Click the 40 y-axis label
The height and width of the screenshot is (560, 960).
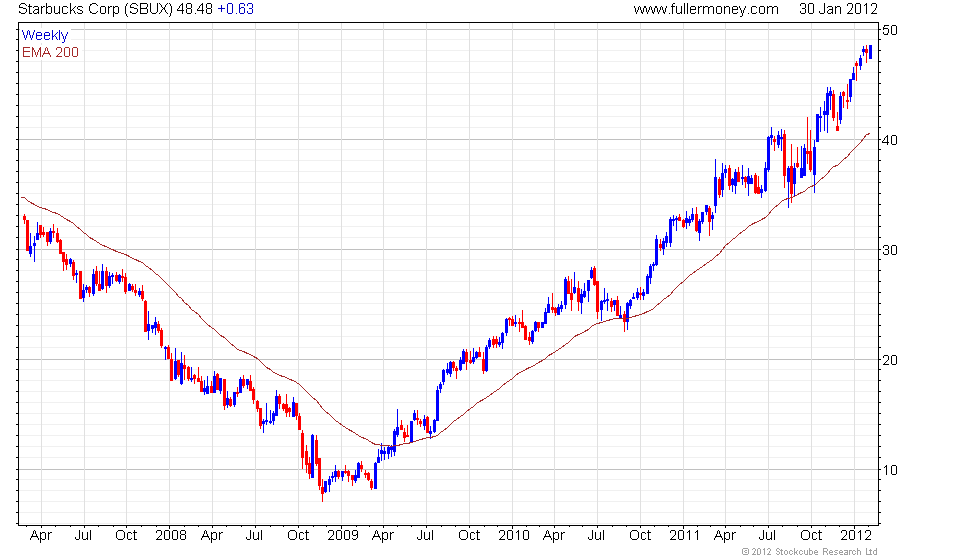890,140
